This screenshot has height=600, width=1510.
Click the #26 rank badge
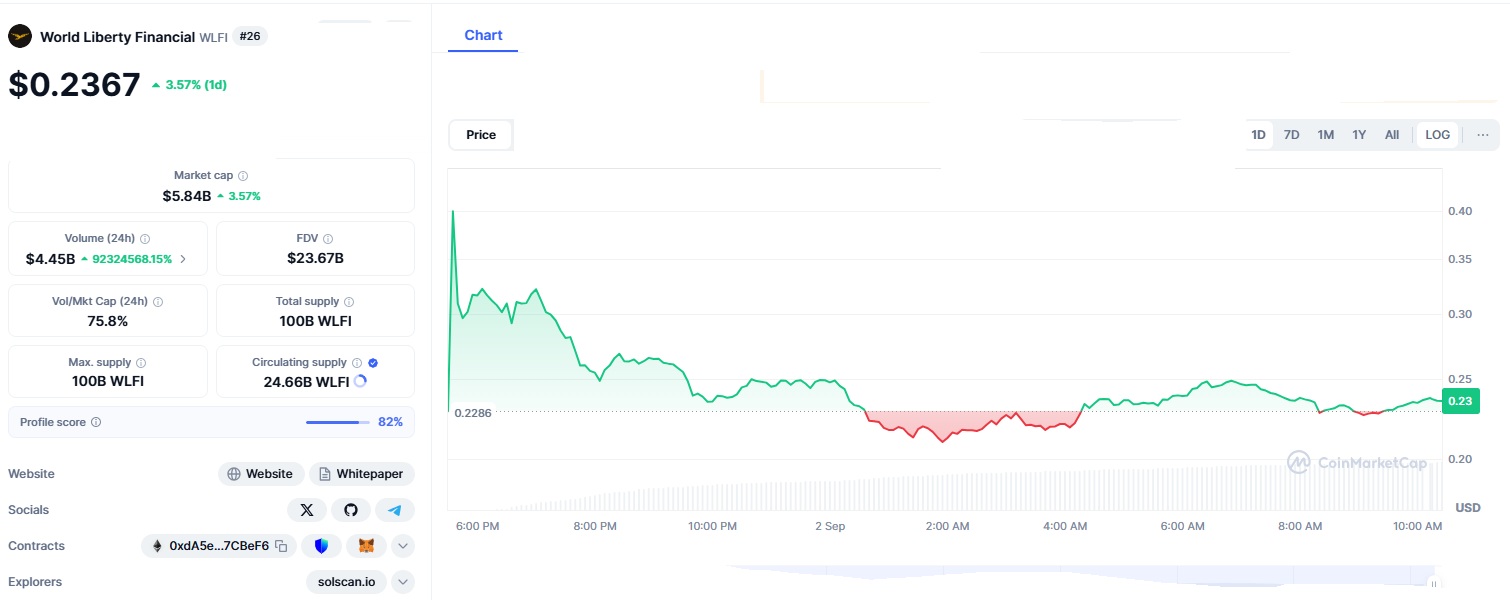click(x=250, y=37)
